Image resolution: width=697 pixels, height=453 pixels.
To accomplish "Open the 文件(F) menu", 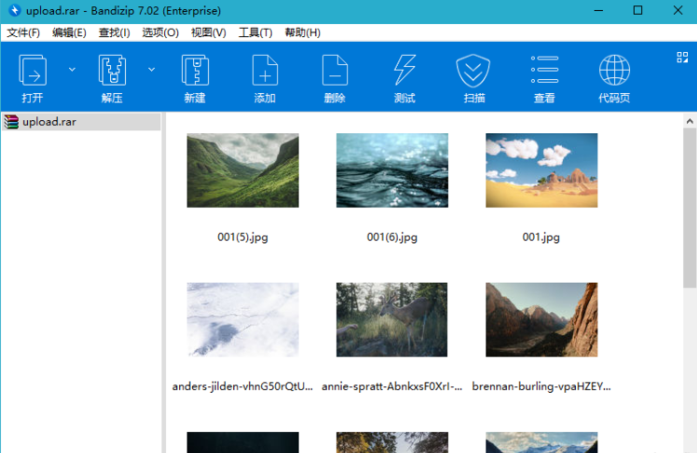I will (23, 32).
